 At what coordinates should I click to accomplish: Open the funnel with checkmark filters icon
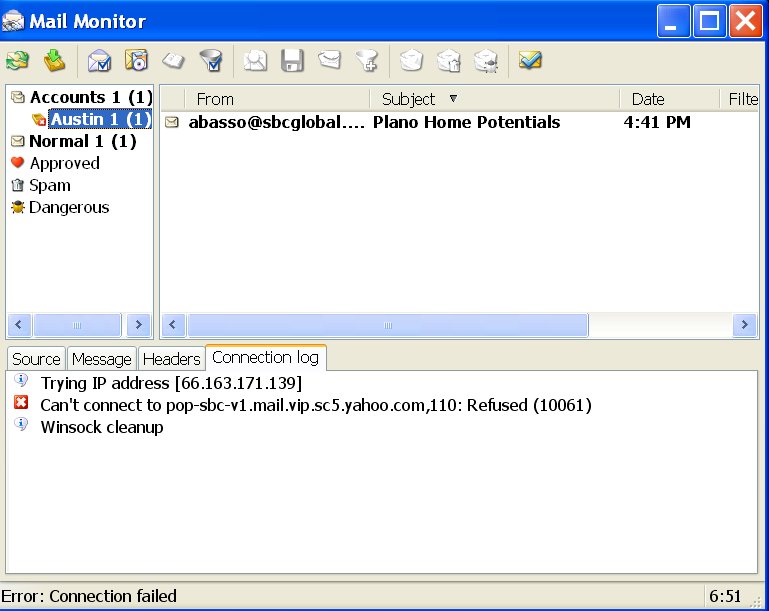(211, 61)
